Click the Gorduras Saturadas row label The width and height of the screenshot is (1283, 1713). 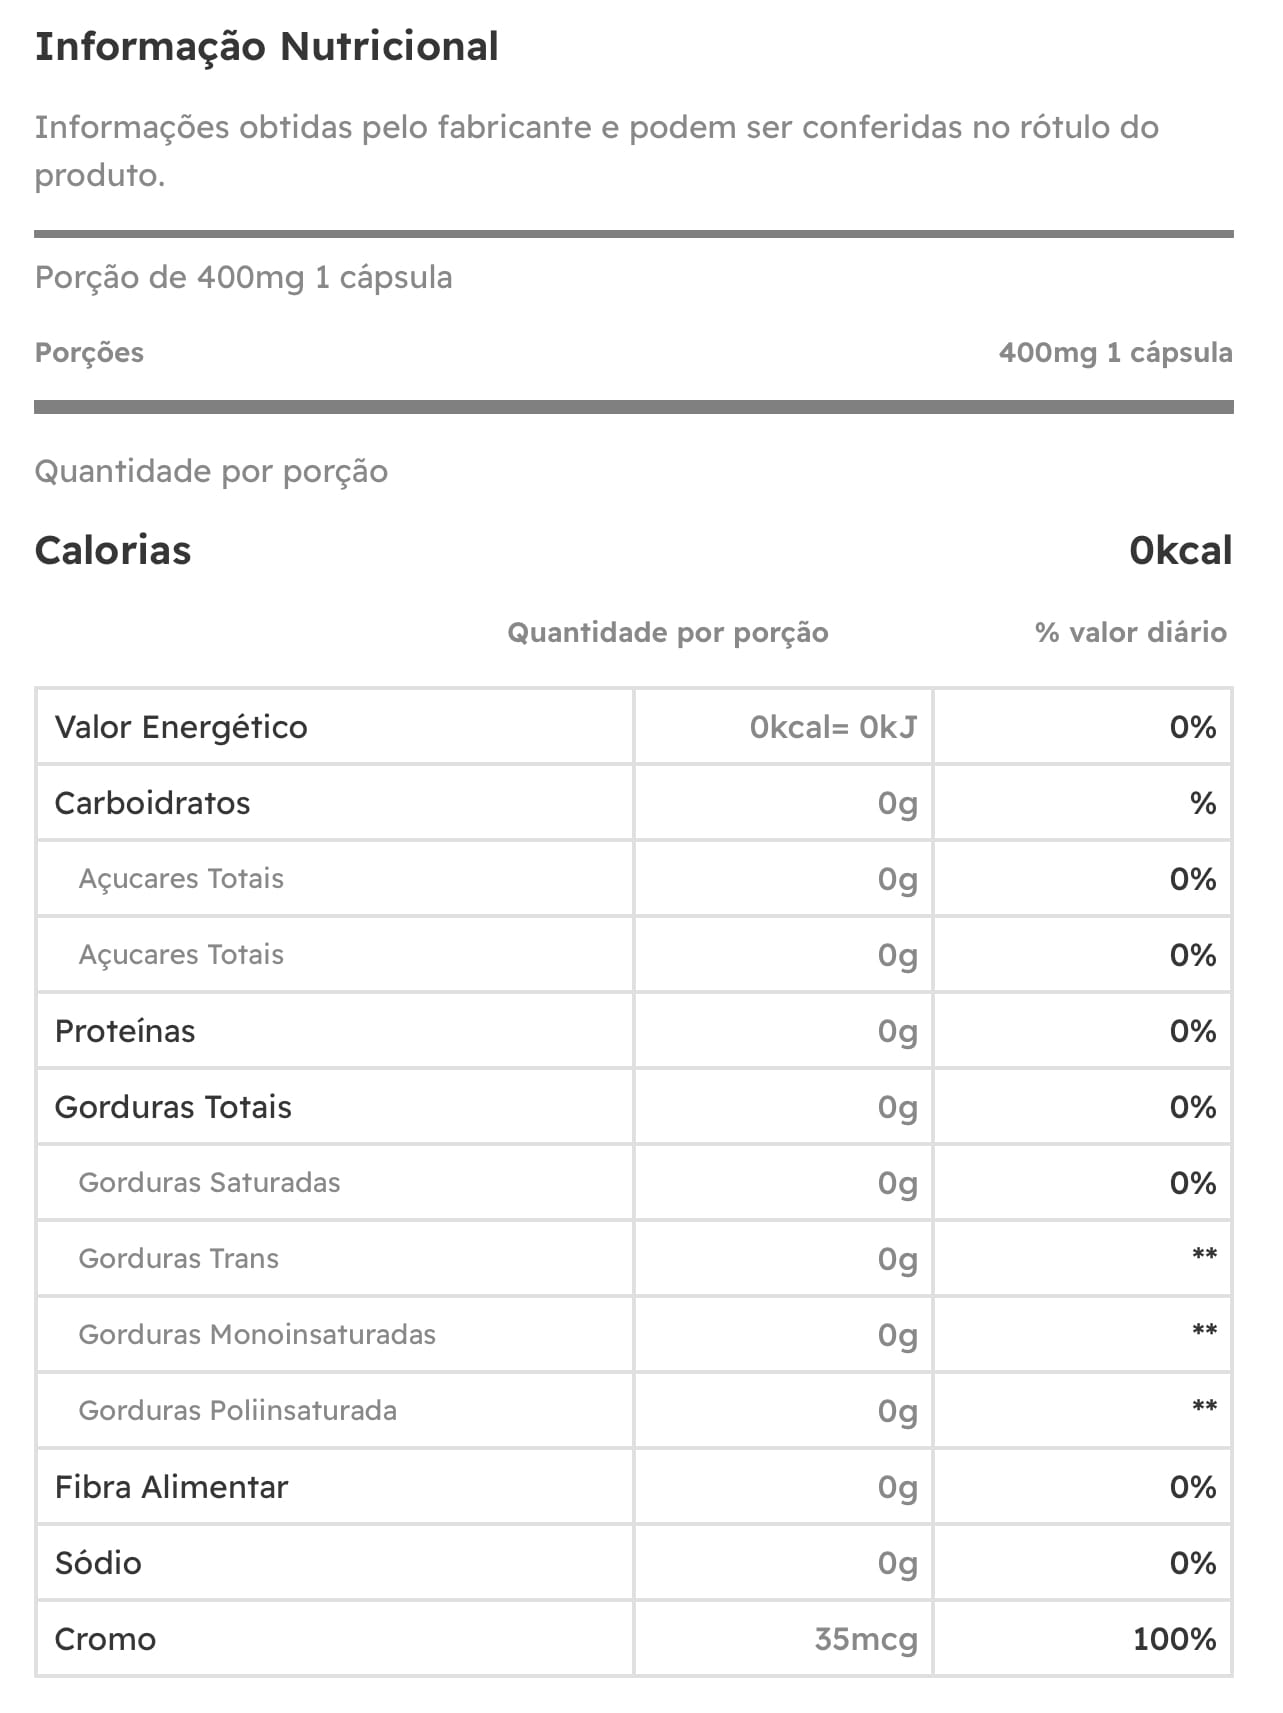coord(209,1183)
